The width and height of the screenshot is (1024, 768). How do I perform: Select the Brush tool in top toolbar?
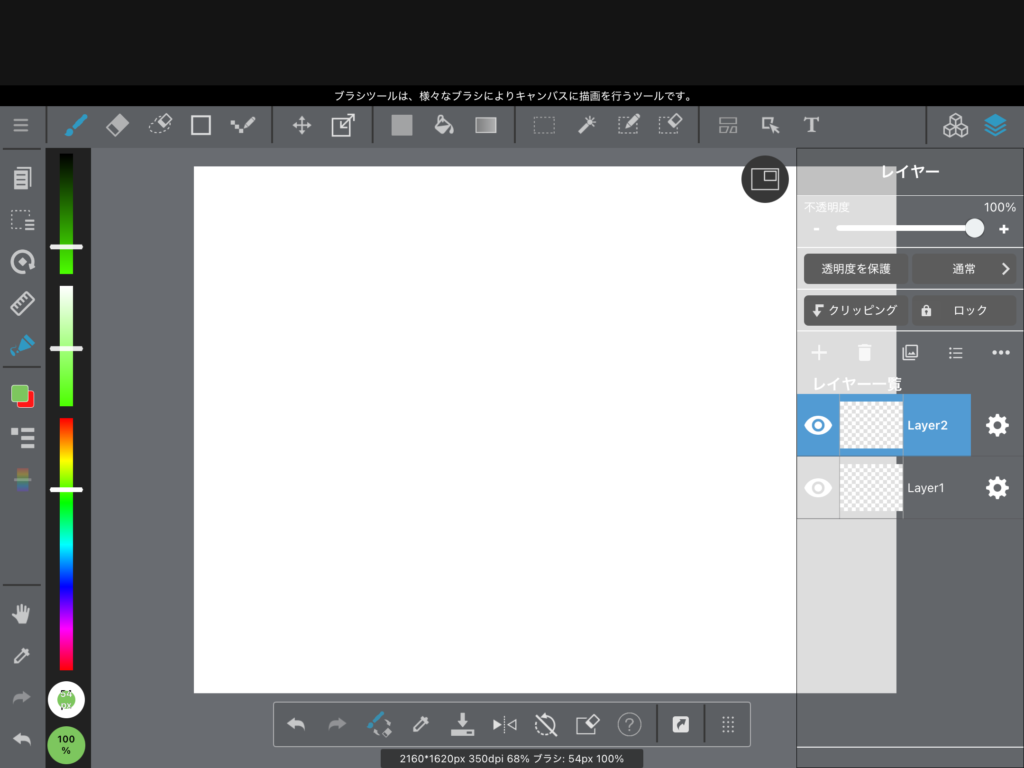point(76,125)
